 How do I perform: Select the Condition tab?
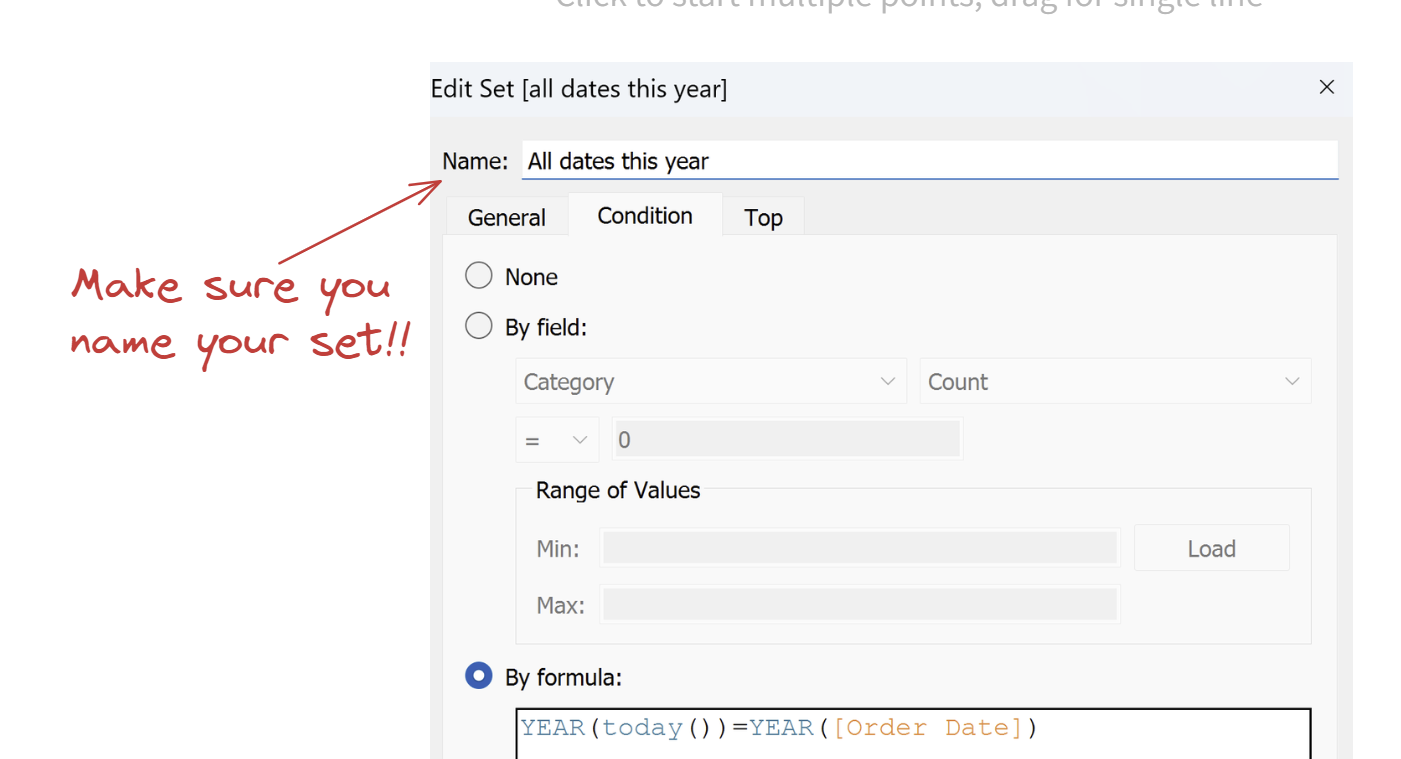coord(645,216)
